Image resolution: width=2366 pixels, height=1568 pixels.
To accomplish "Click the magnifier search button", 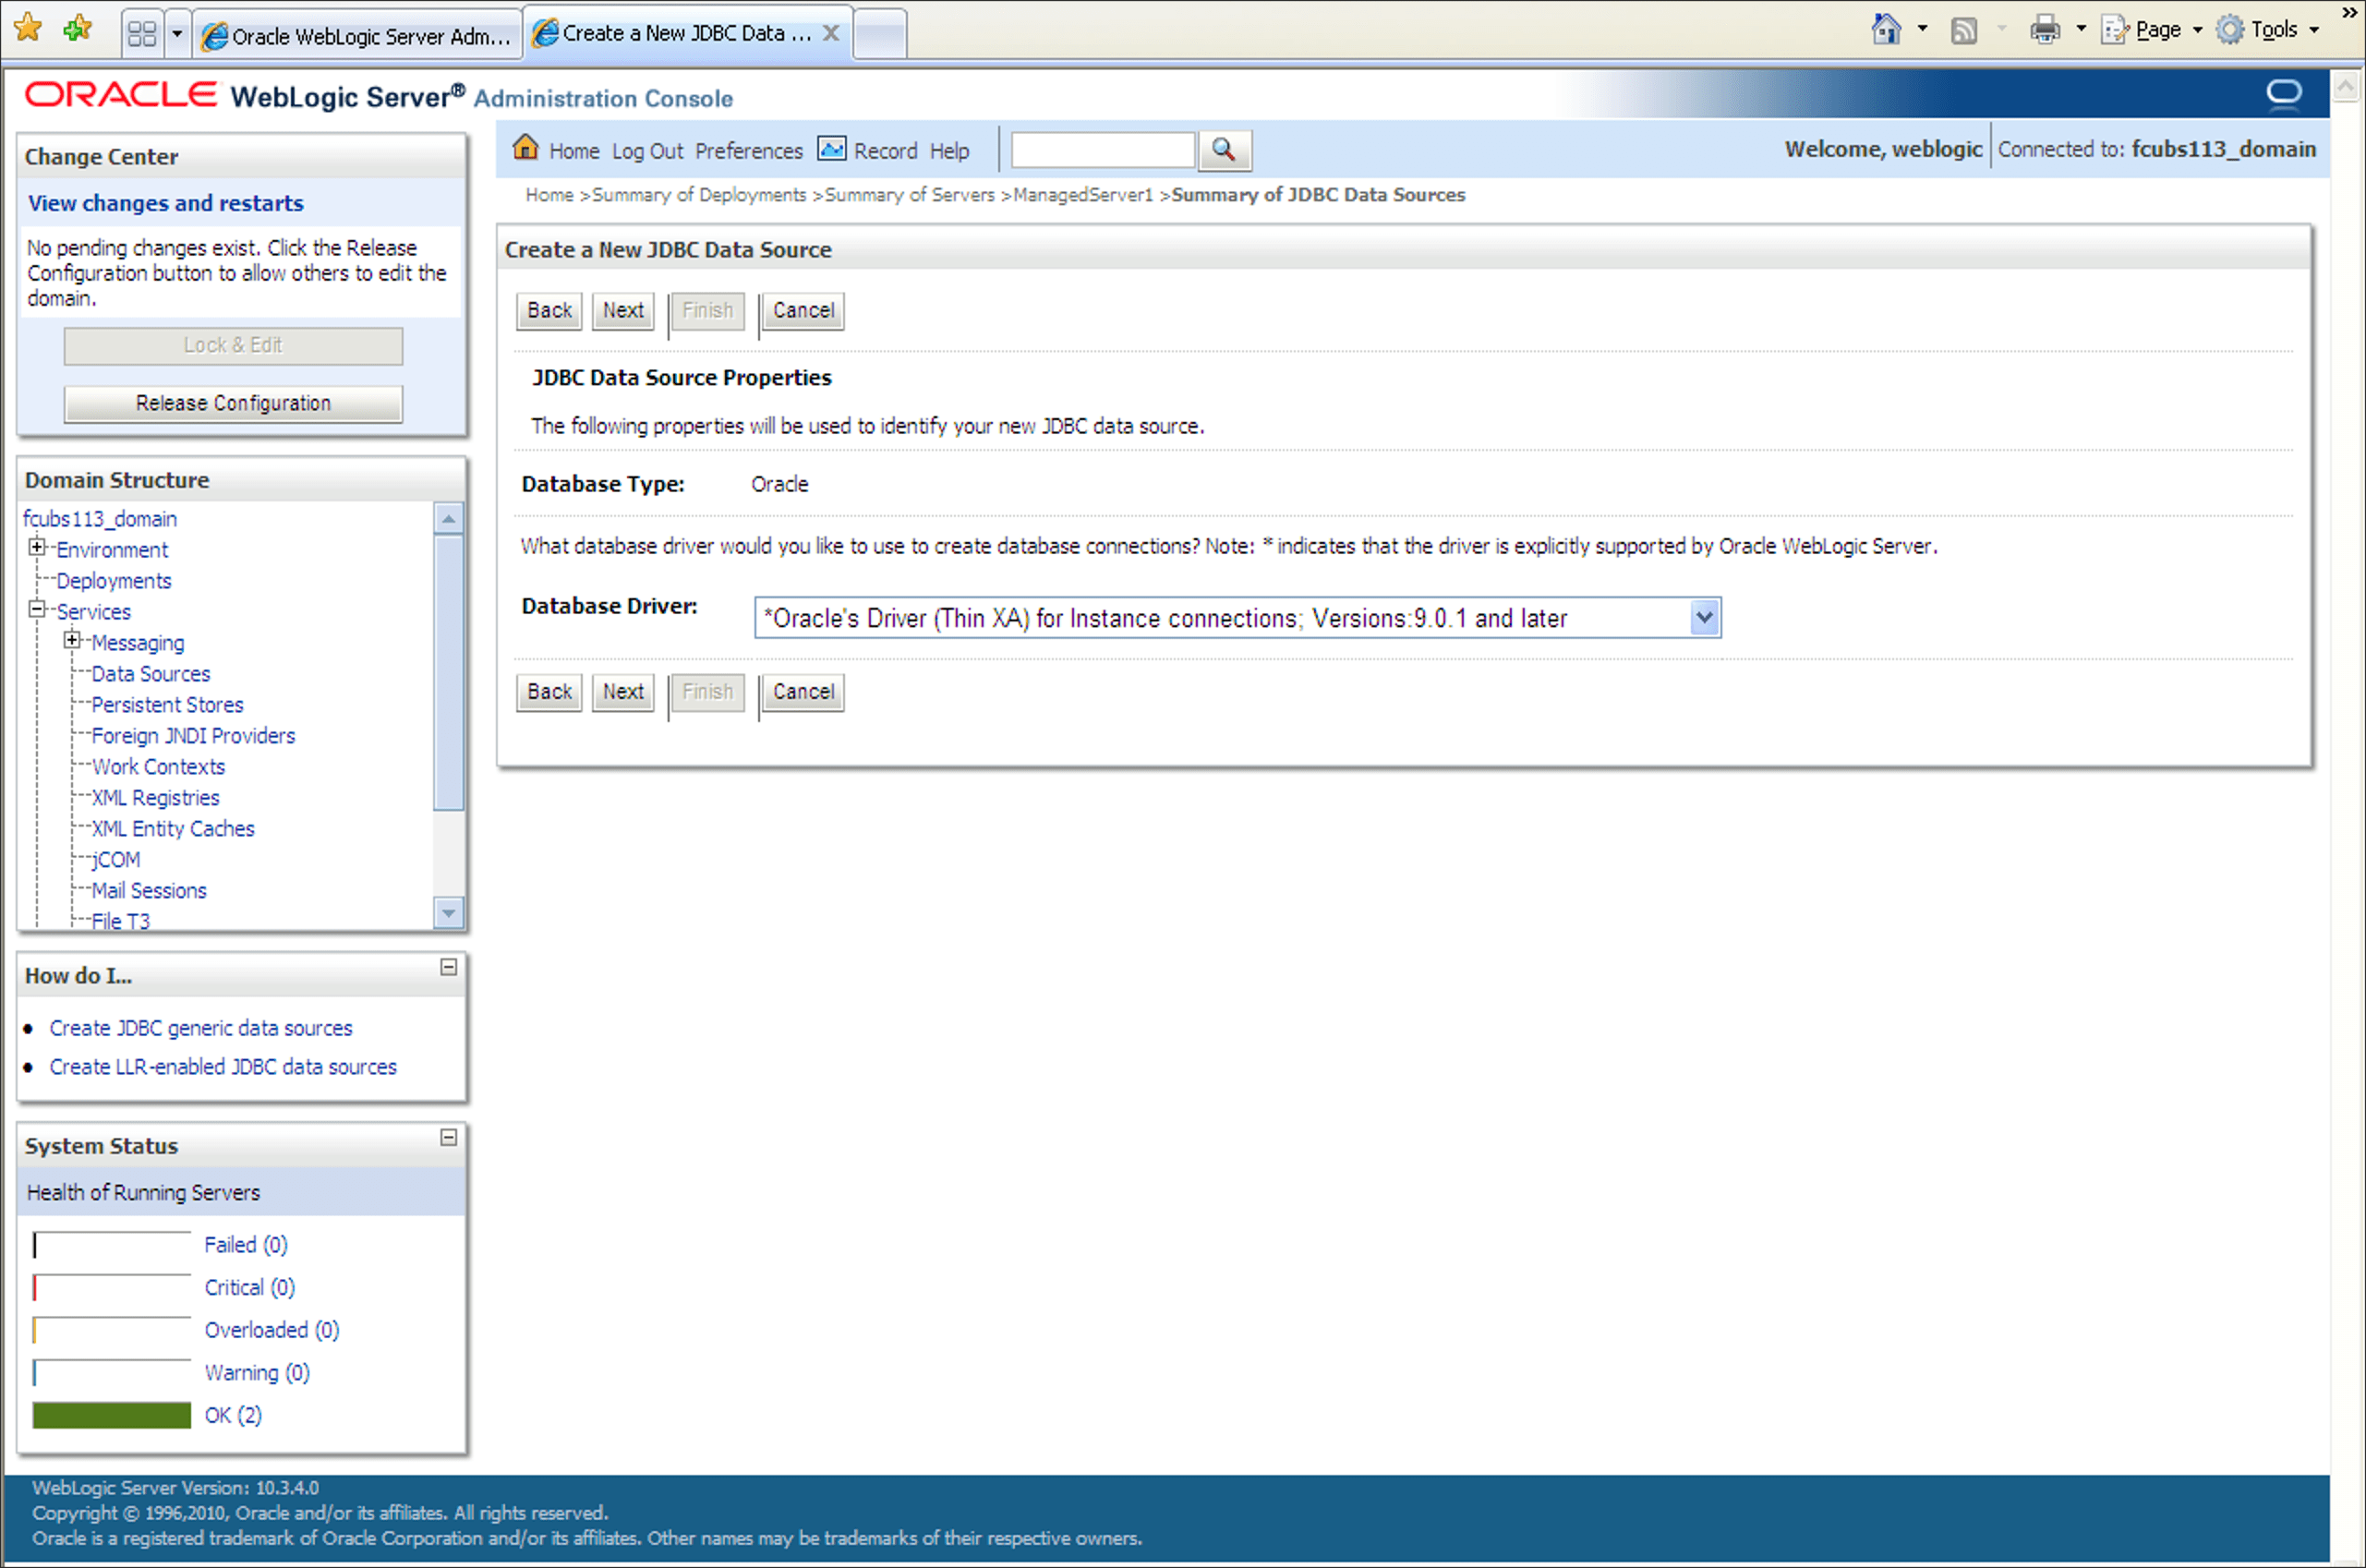I will click(x=1223, y=150).
